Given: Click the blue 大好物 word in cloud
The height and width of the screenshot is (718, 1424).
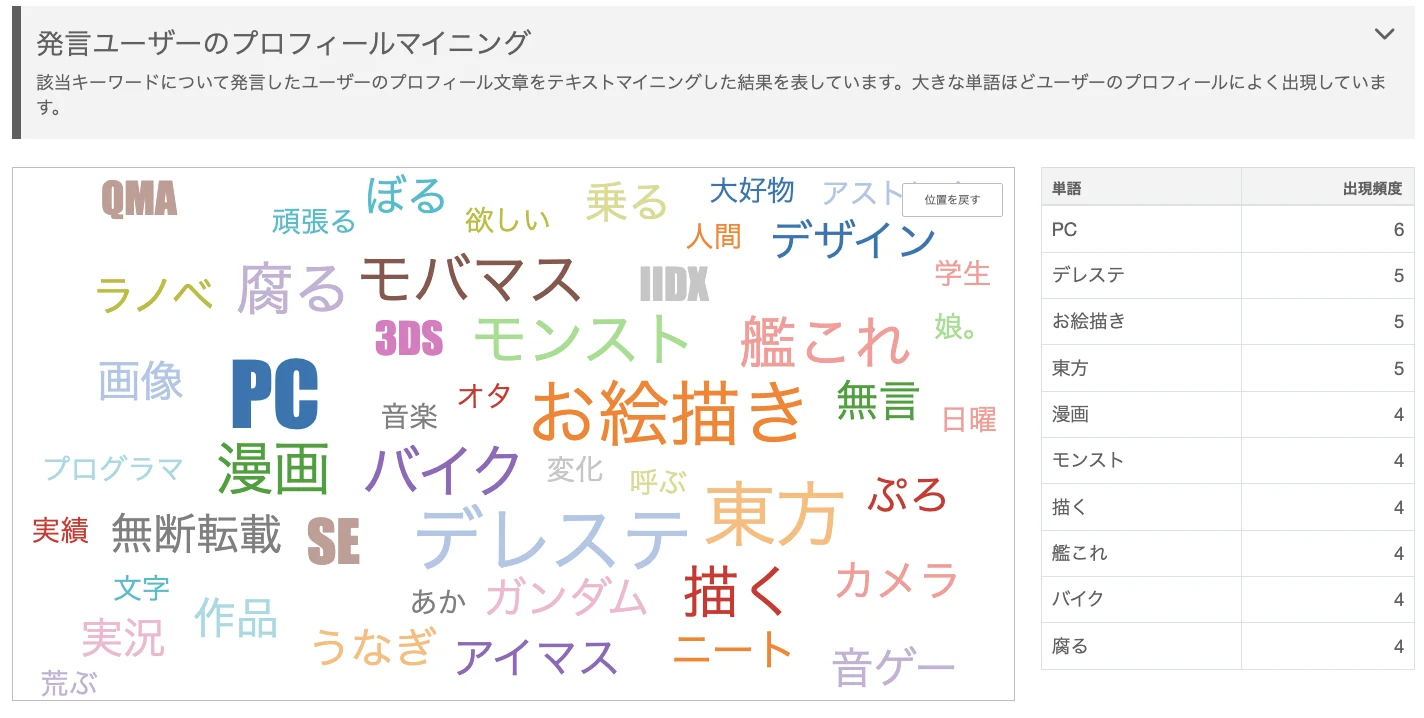Looking at the screenshot, I should [x=752, y=190].
